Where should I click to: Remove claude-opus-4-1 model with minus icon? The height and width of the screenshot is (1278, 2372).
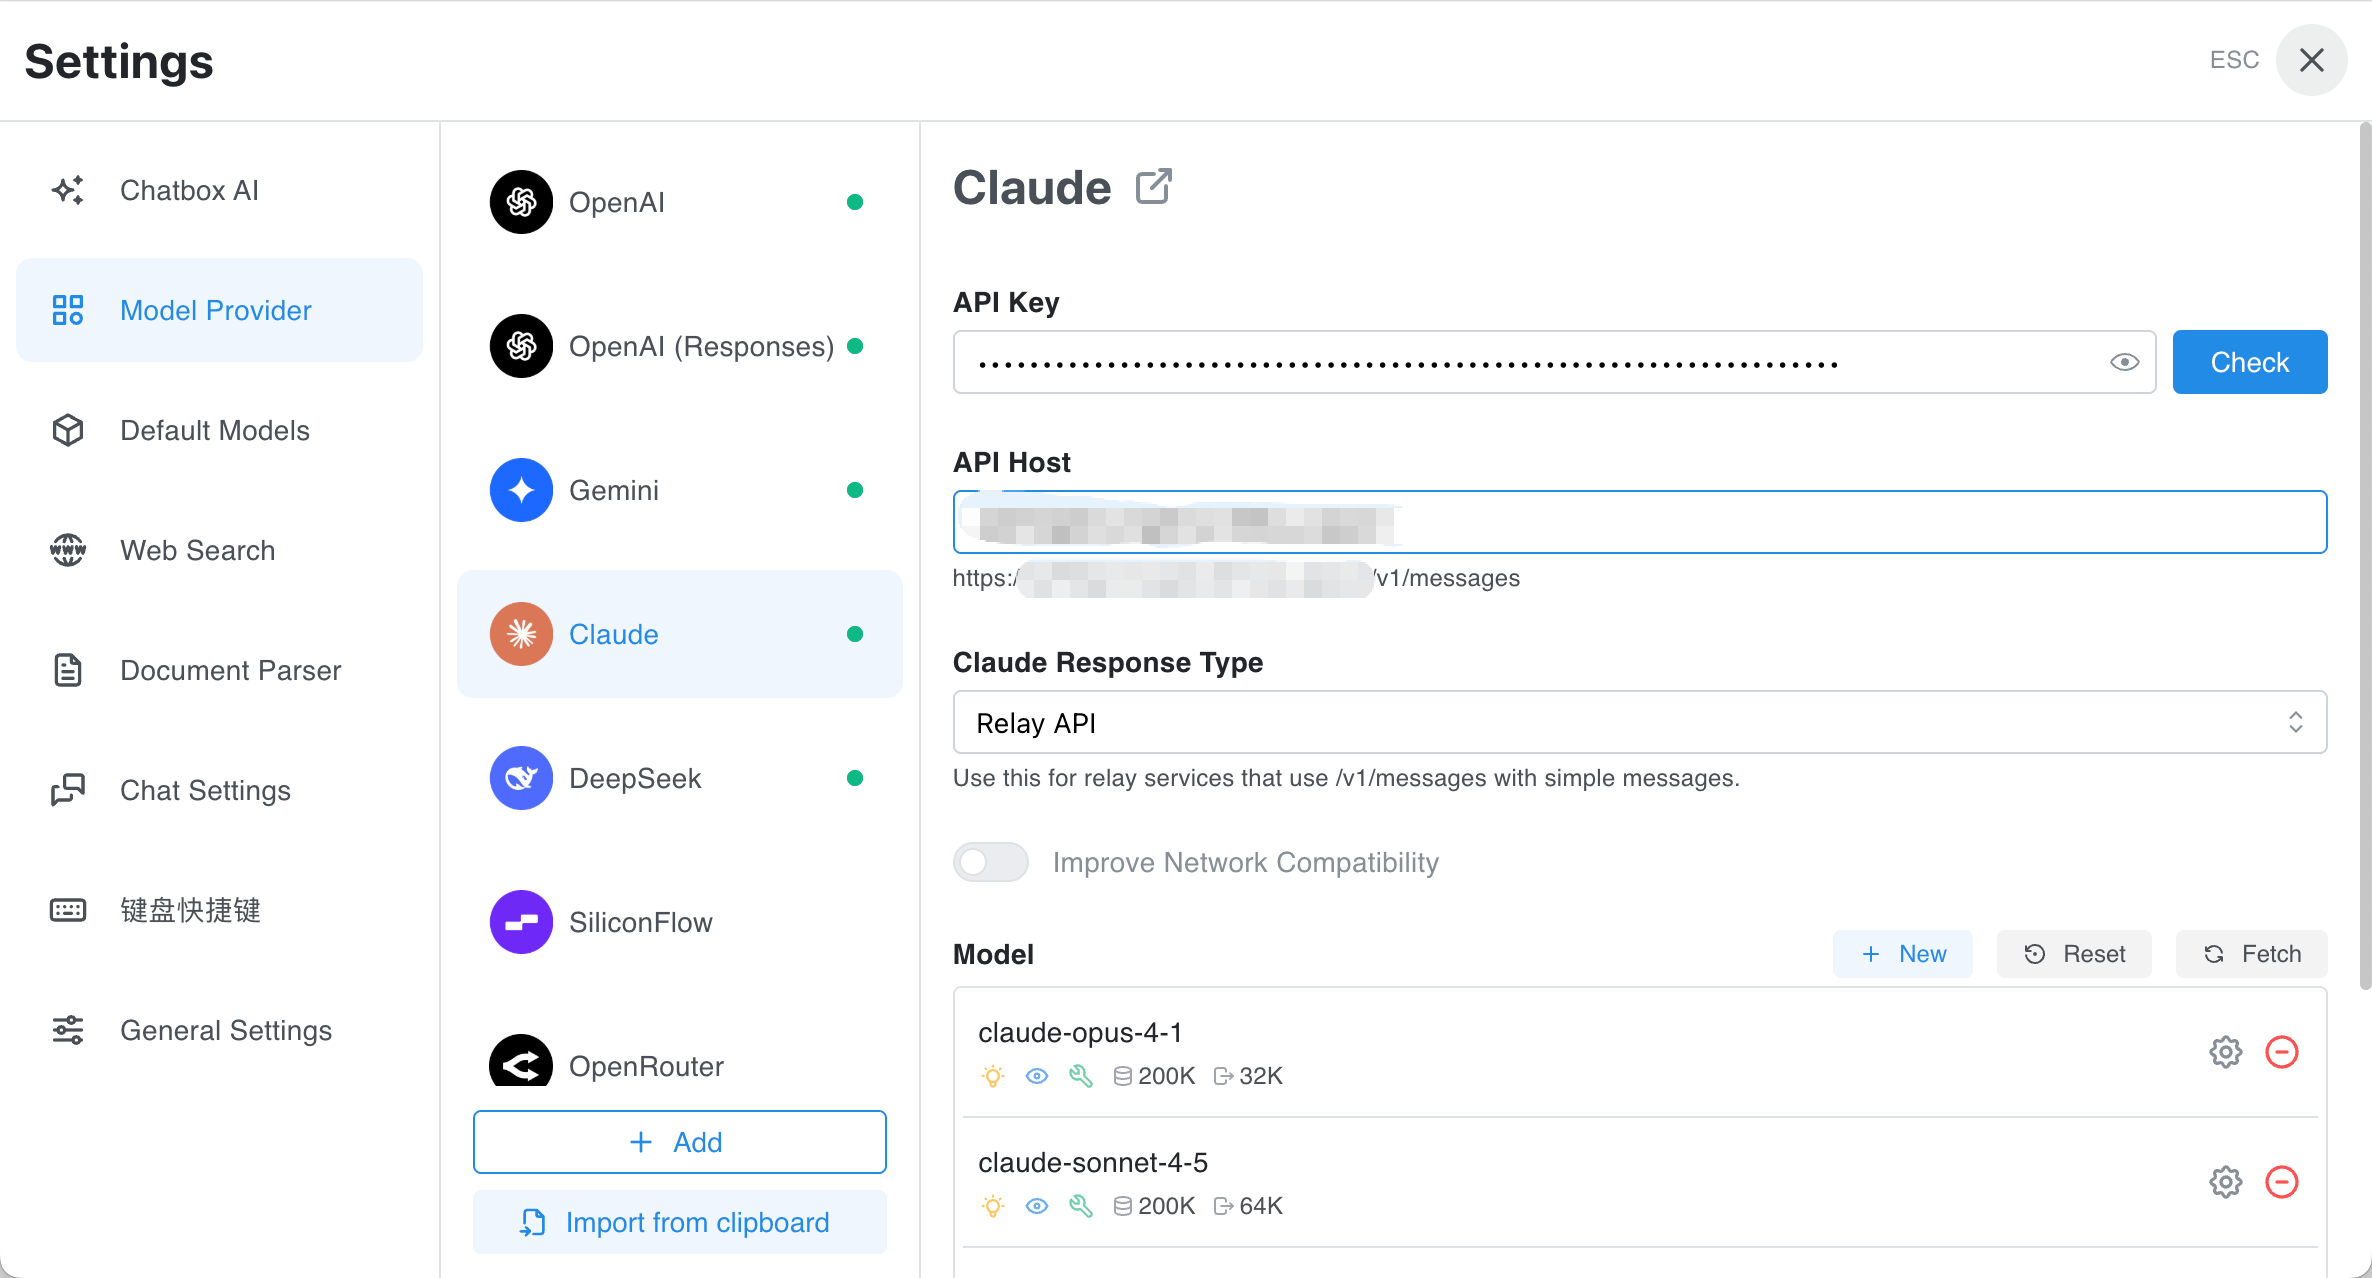(x=2282, y=1052)
